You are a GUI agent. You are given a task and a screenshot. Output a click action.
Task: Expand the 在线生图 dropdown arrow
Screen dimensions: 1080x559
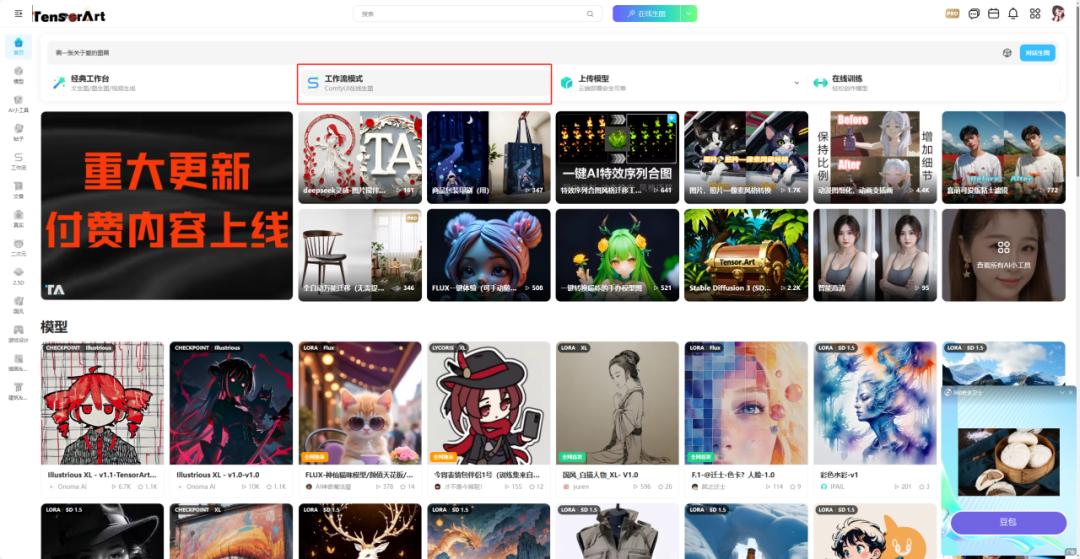click(x=689, y=14)
